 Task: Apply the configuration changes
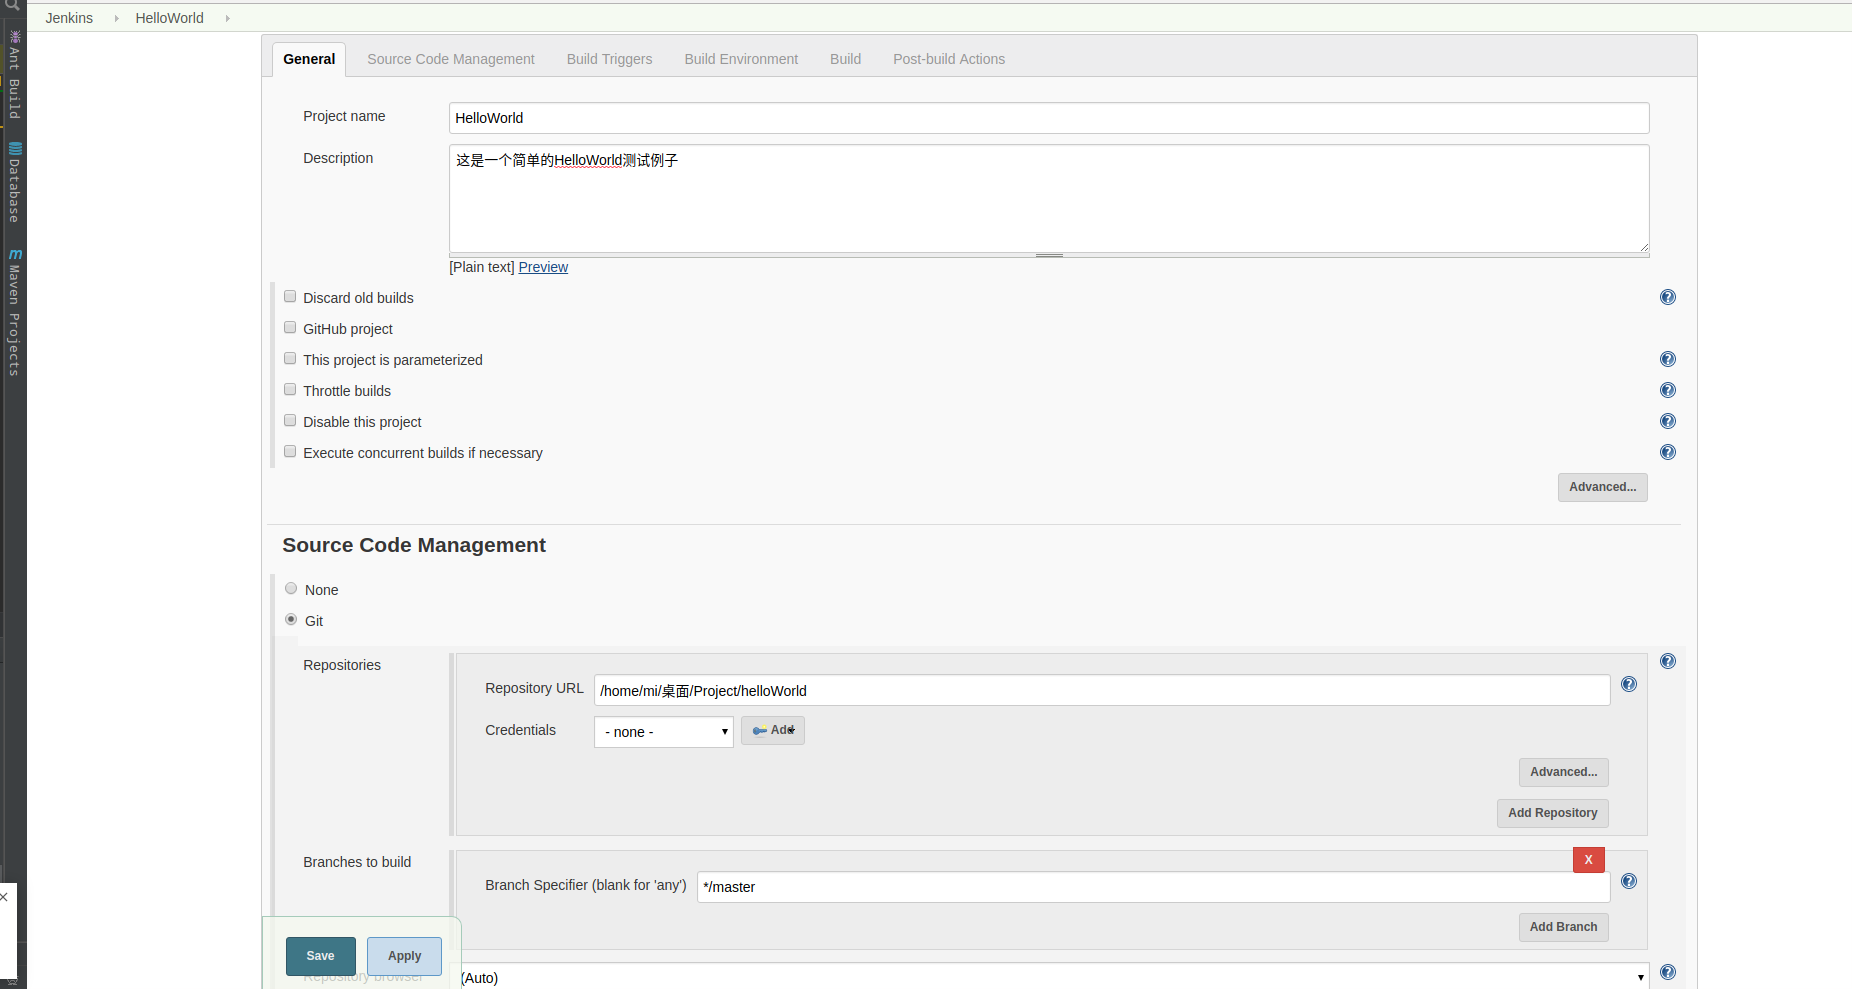pos(404,956)
